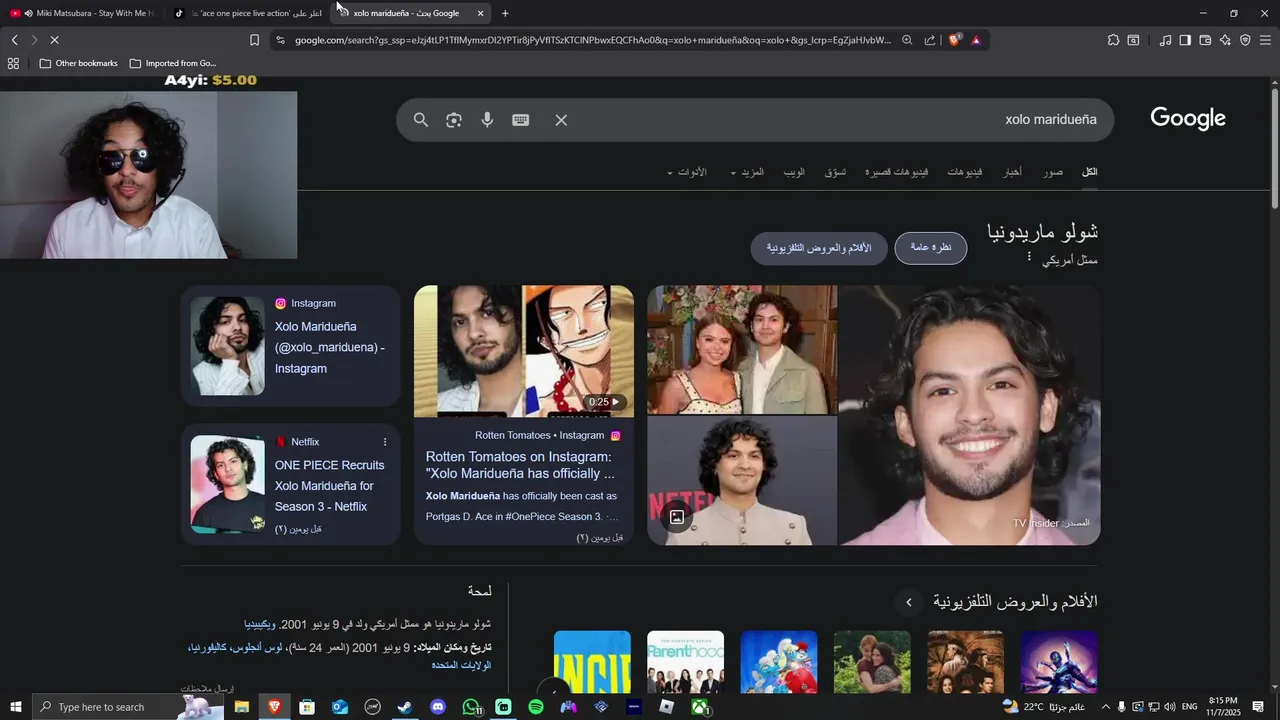Viewport: 1280px width, 720px height.
Task: Open the large smiling portrait image
Action: [x=969, y=415]
